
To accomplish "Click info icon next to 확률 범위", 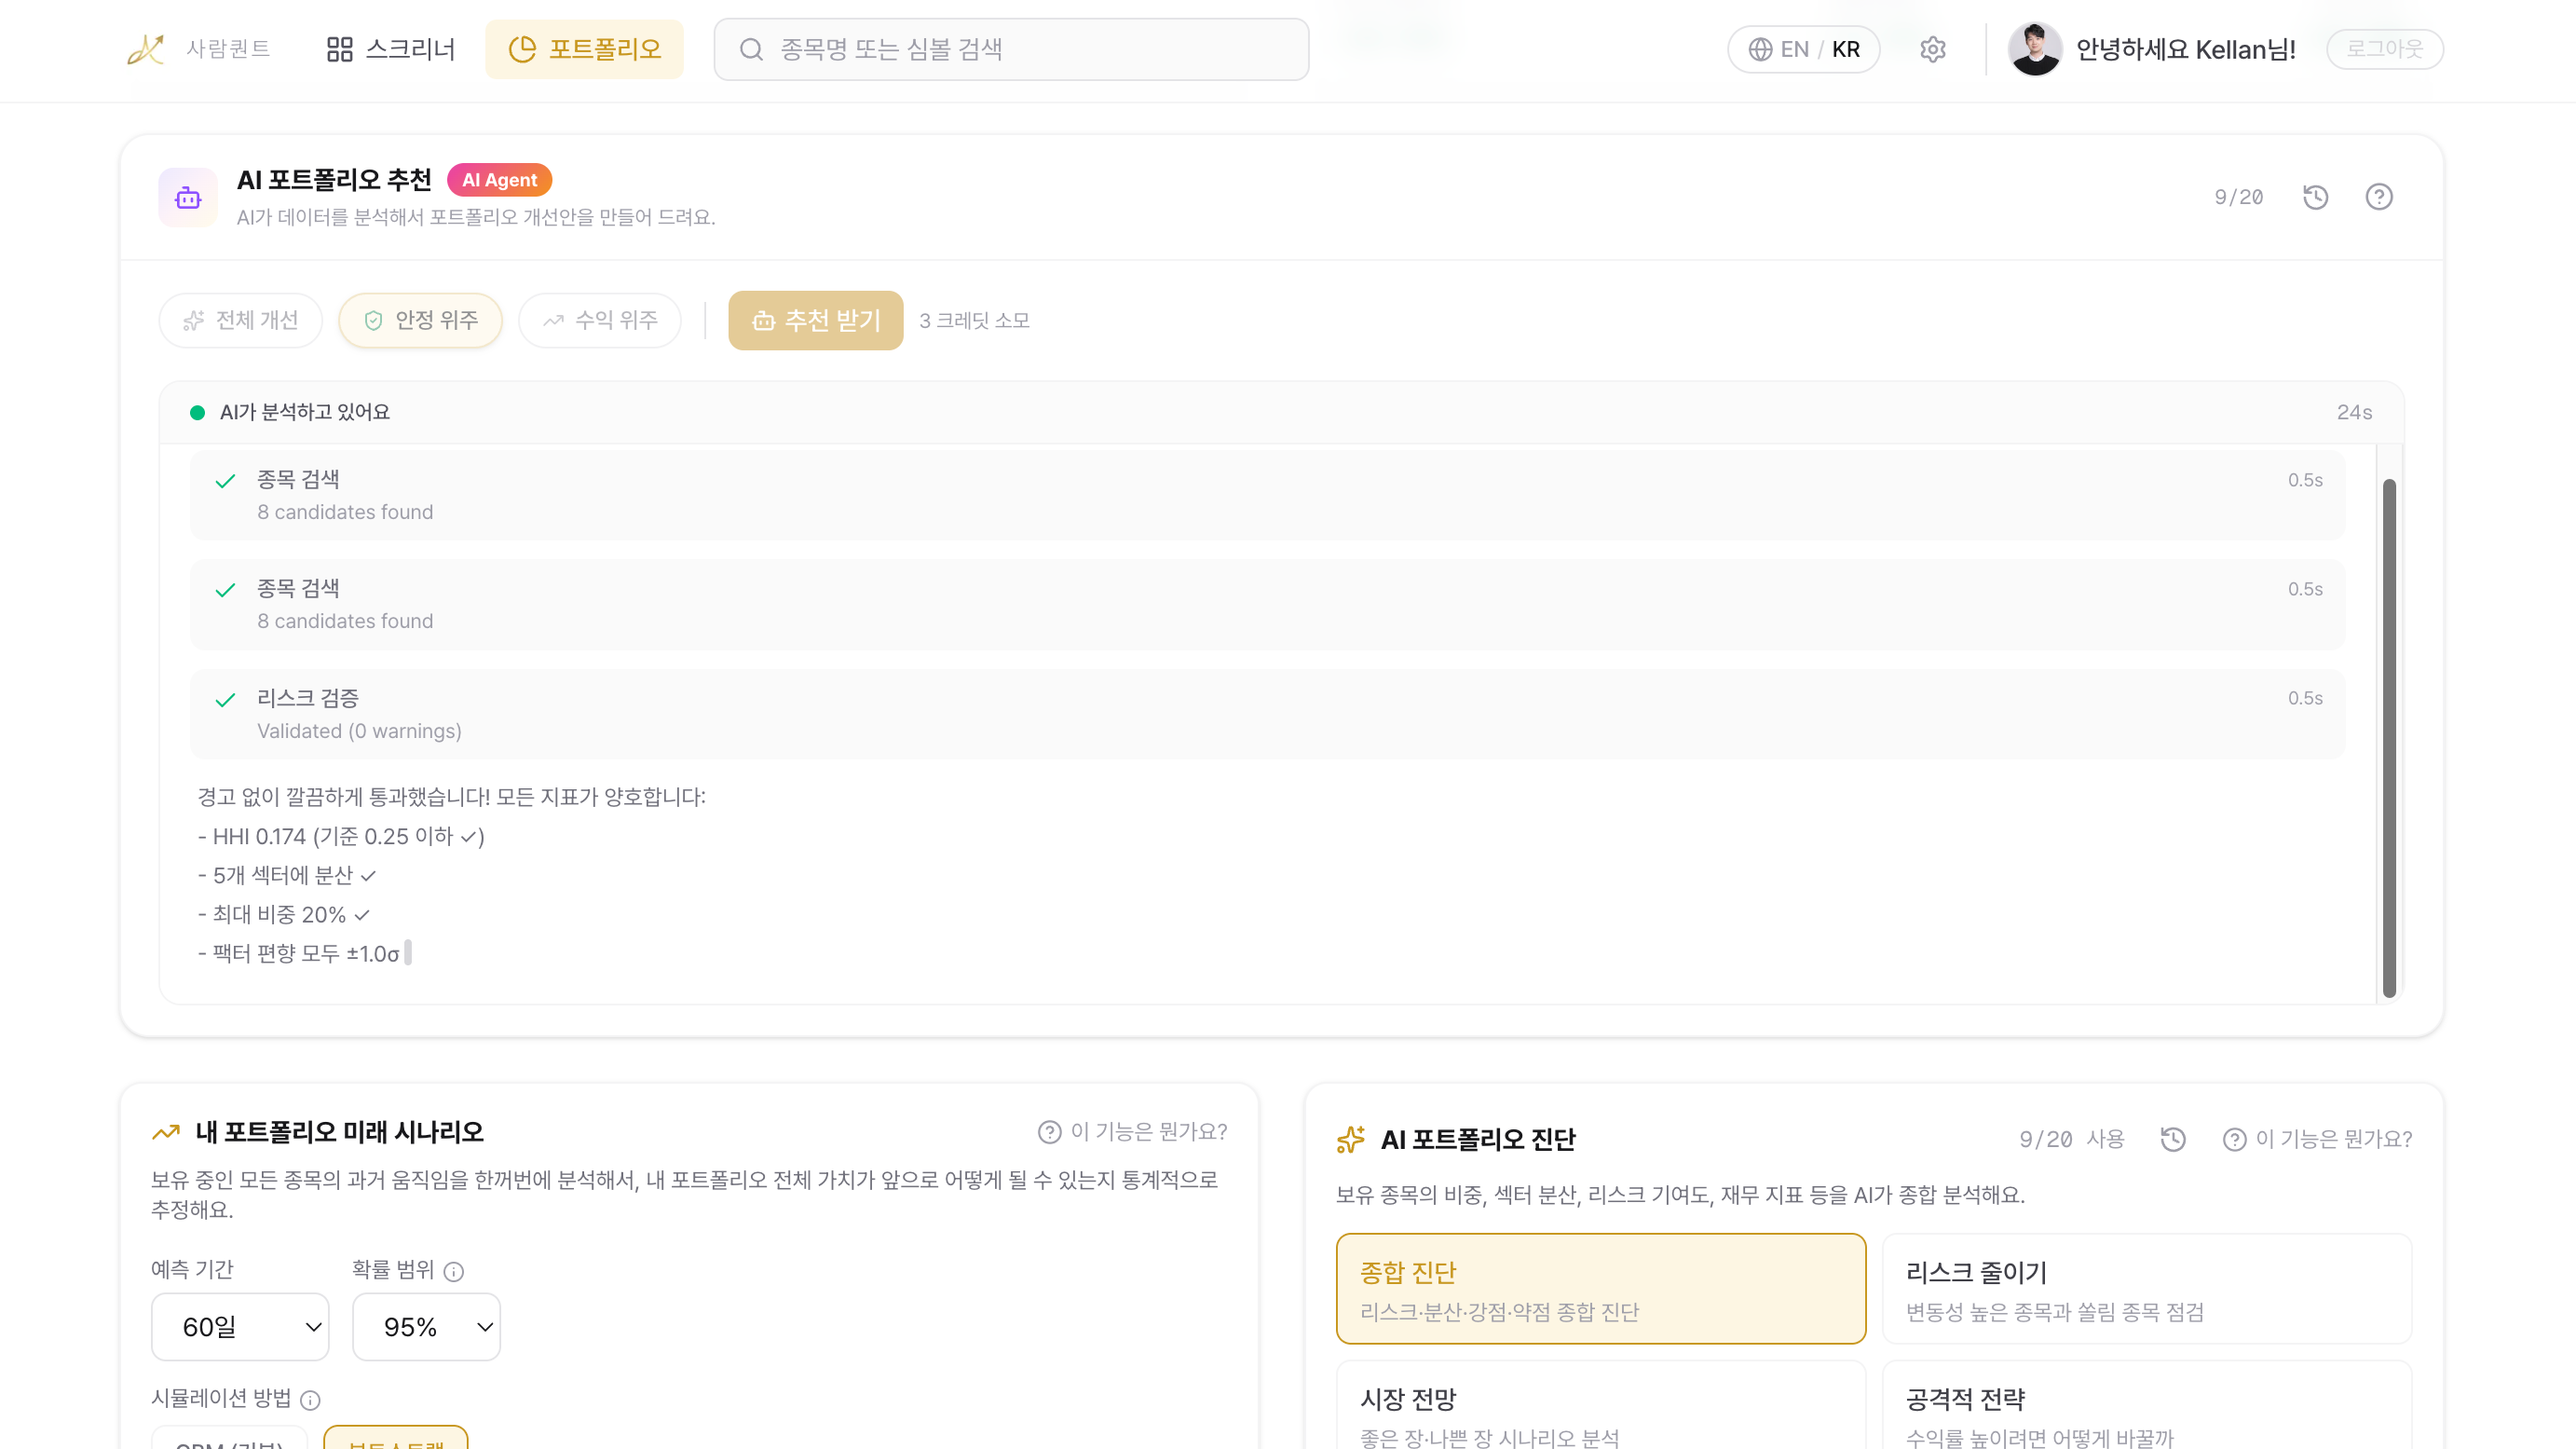I will click(454, 1271).
